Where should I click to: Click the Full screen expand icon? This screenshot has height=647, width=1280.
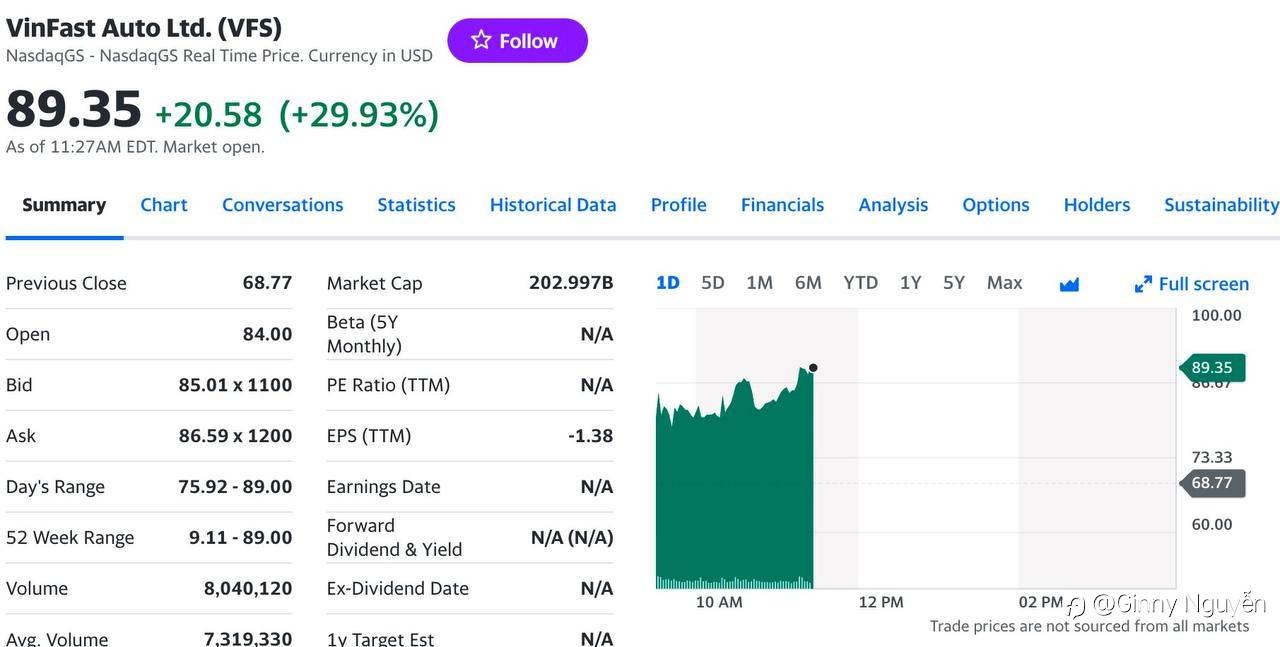coord(1143,284)
